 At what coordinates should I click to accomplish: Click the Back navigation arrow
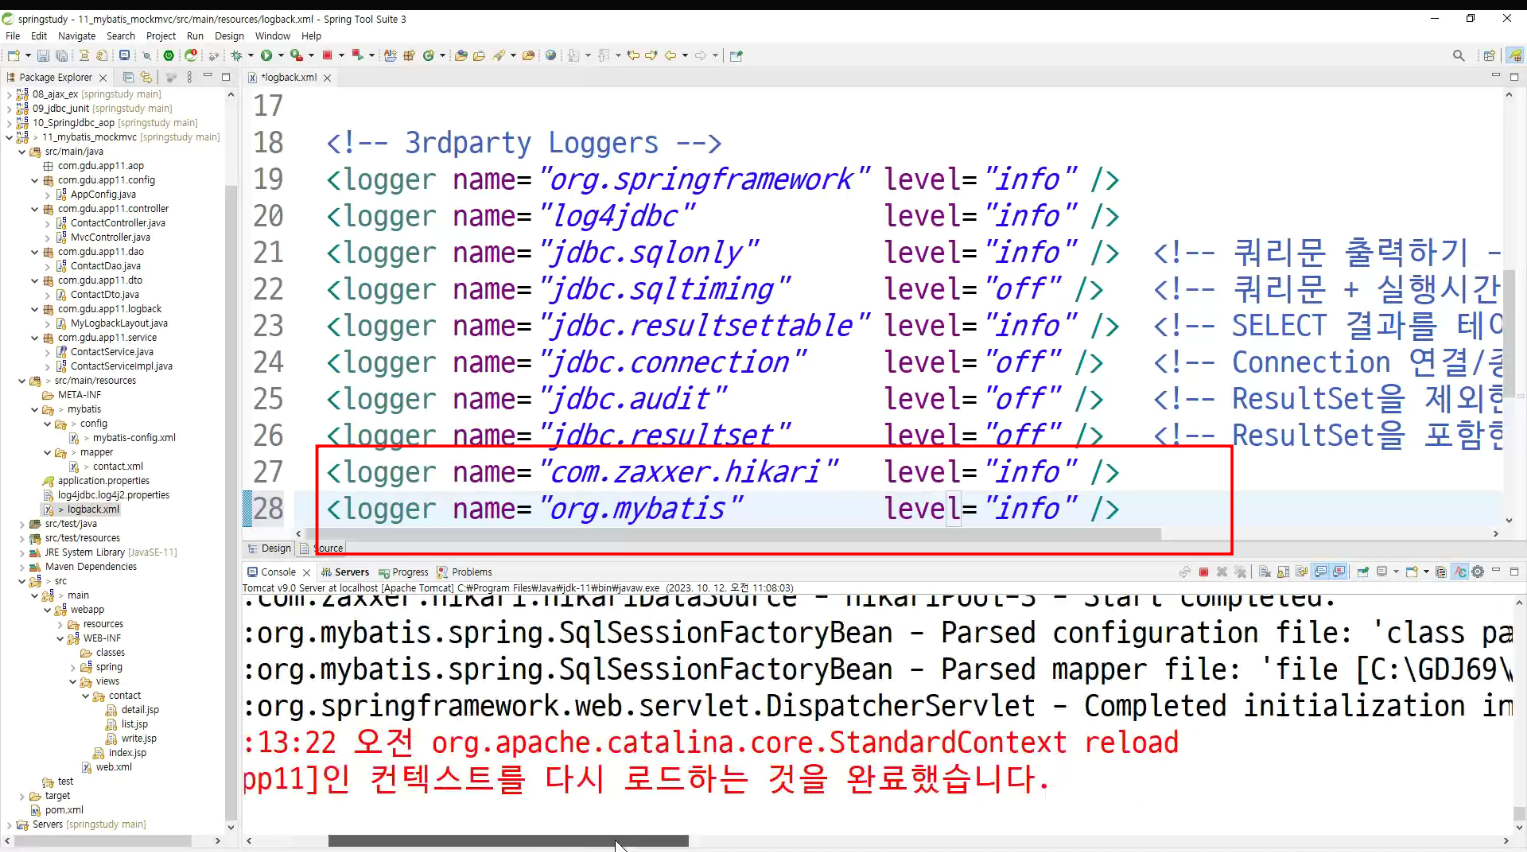point(670,56)
